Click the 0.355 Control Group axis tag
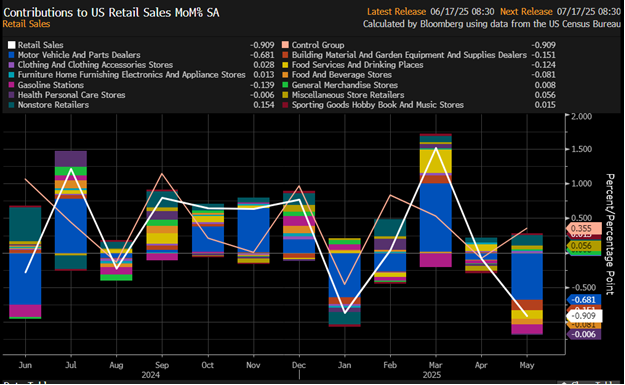Viewport: 625px width, 385px height. 584,228
